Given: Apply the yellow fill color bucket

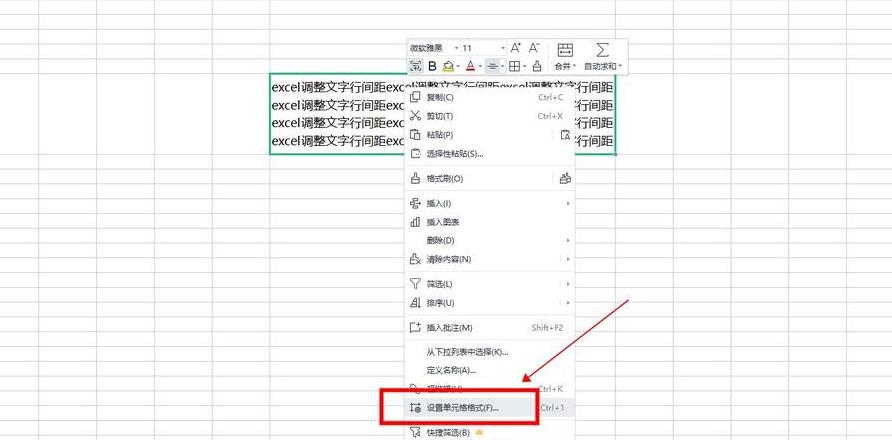Looking at the screenshot, I should pos(448,67).
